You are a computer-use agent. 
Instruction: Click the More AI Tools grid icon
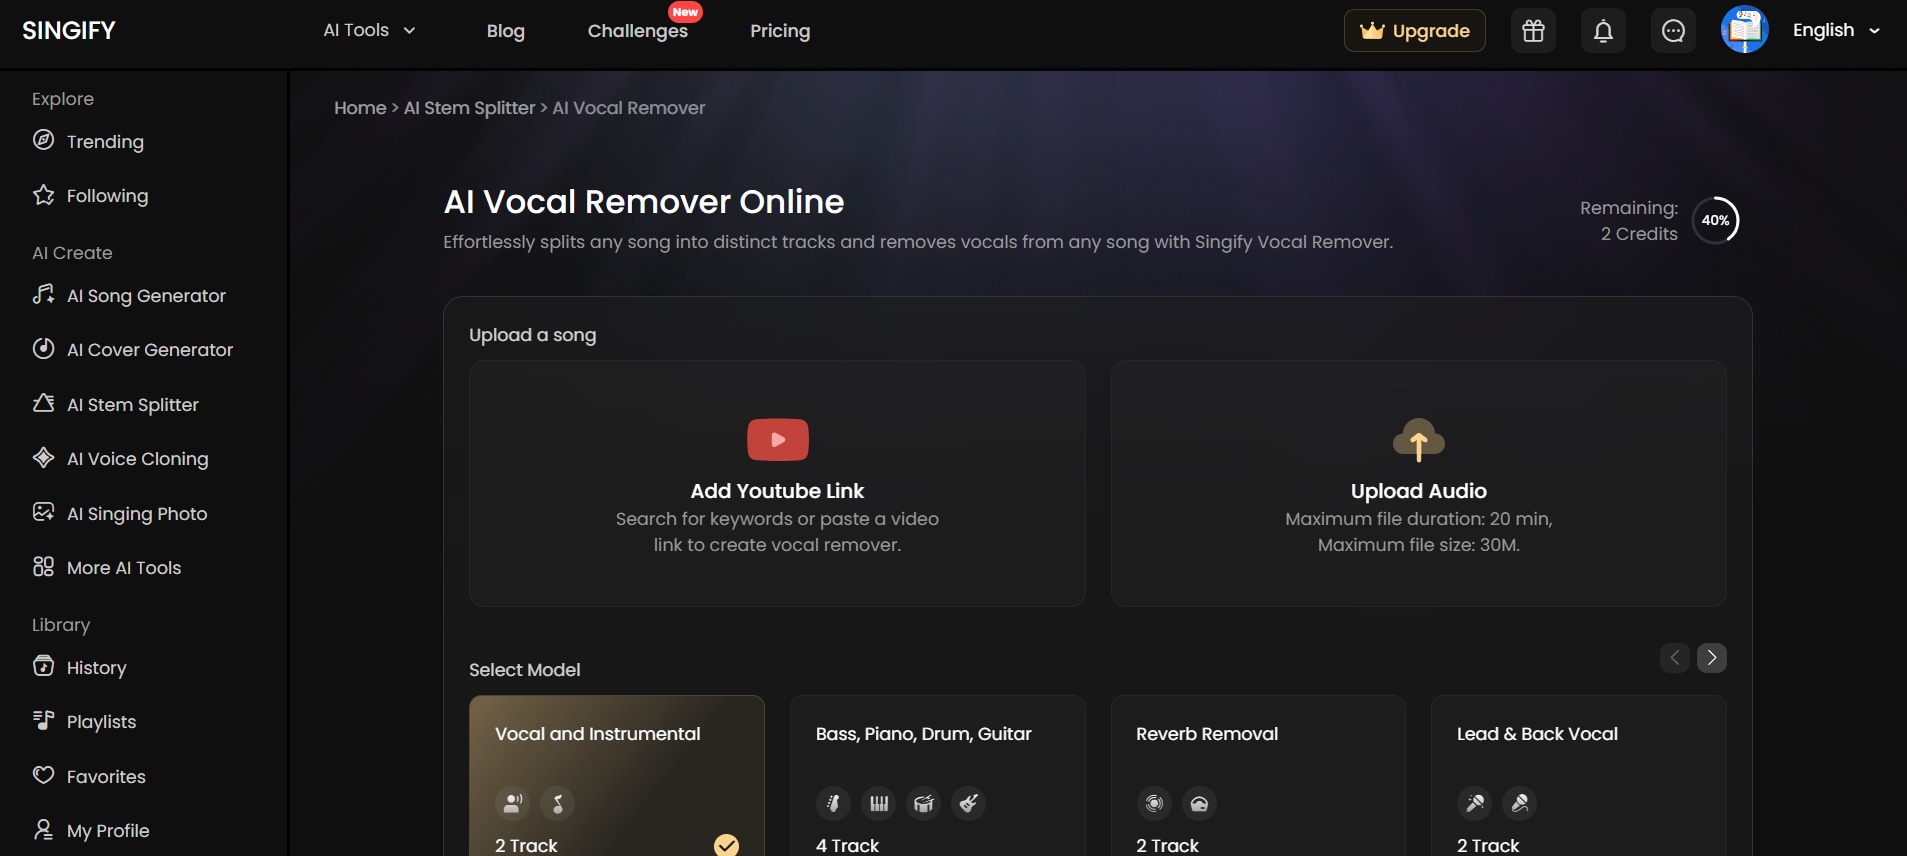click(x=43, y=567)
